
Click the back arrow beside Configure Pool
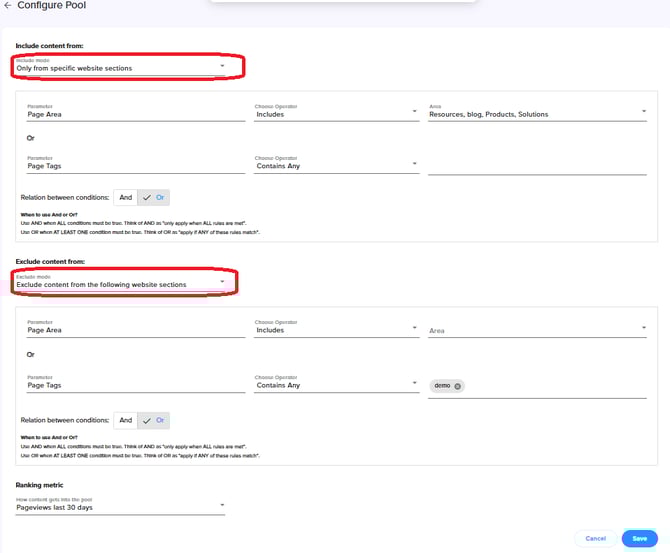tap(8, 6)
